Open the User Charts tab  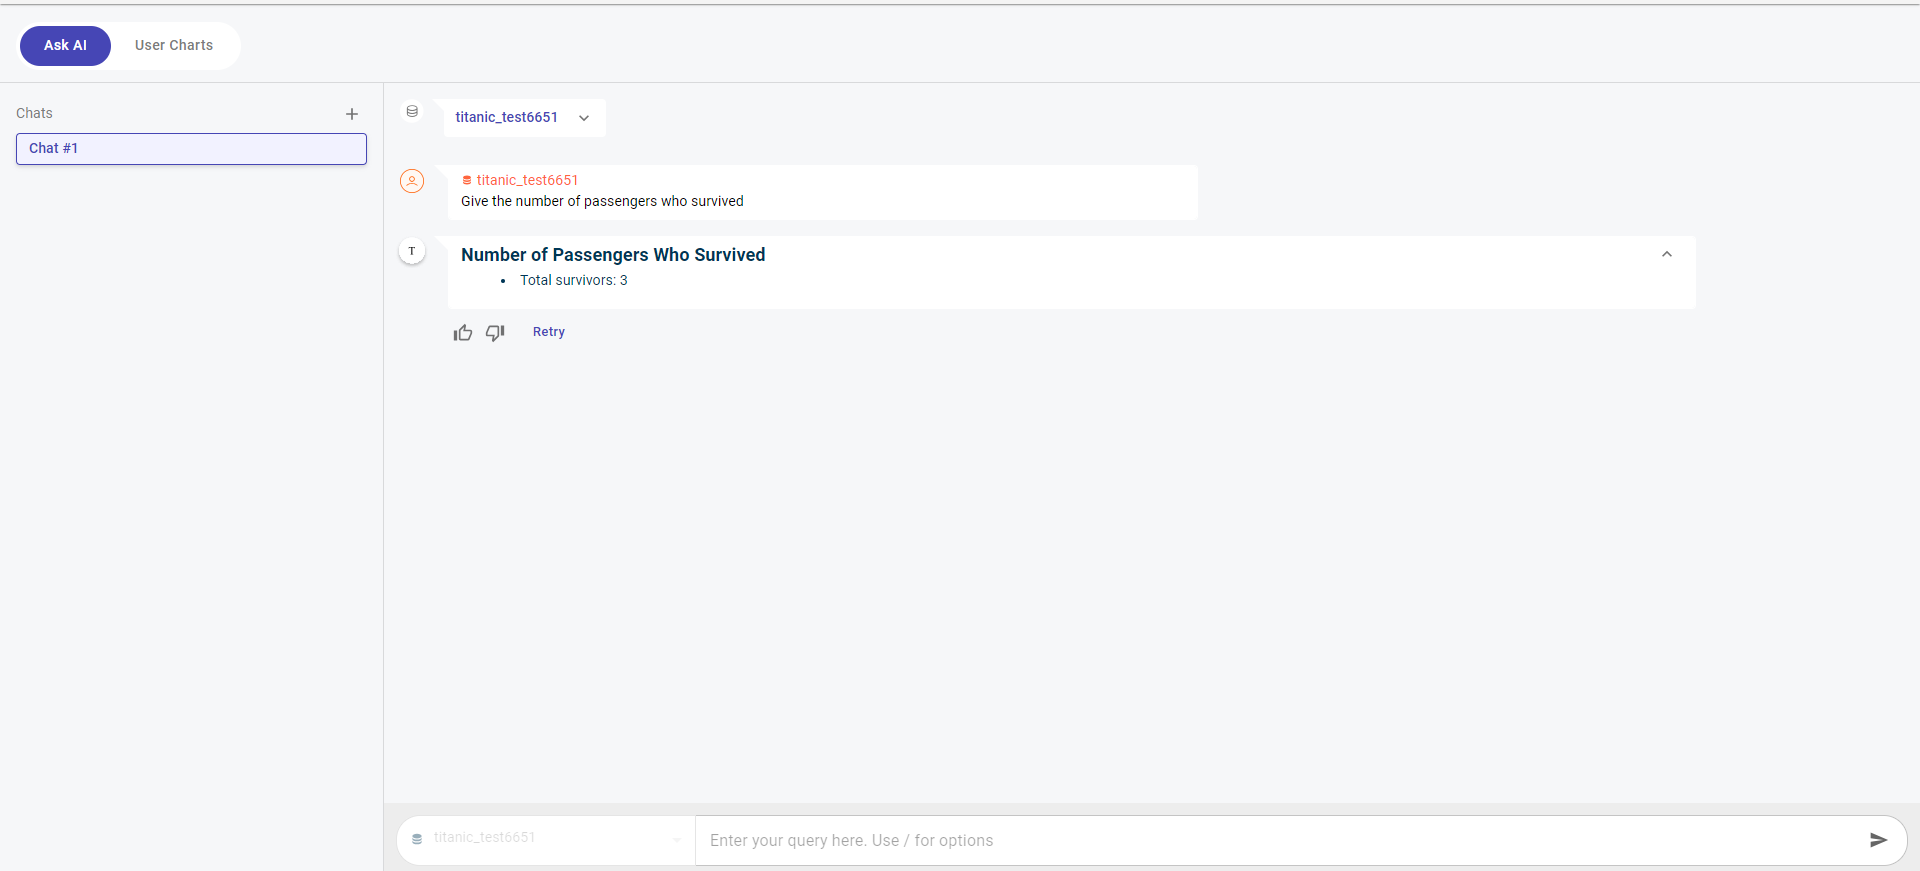(x=174, y=46)
